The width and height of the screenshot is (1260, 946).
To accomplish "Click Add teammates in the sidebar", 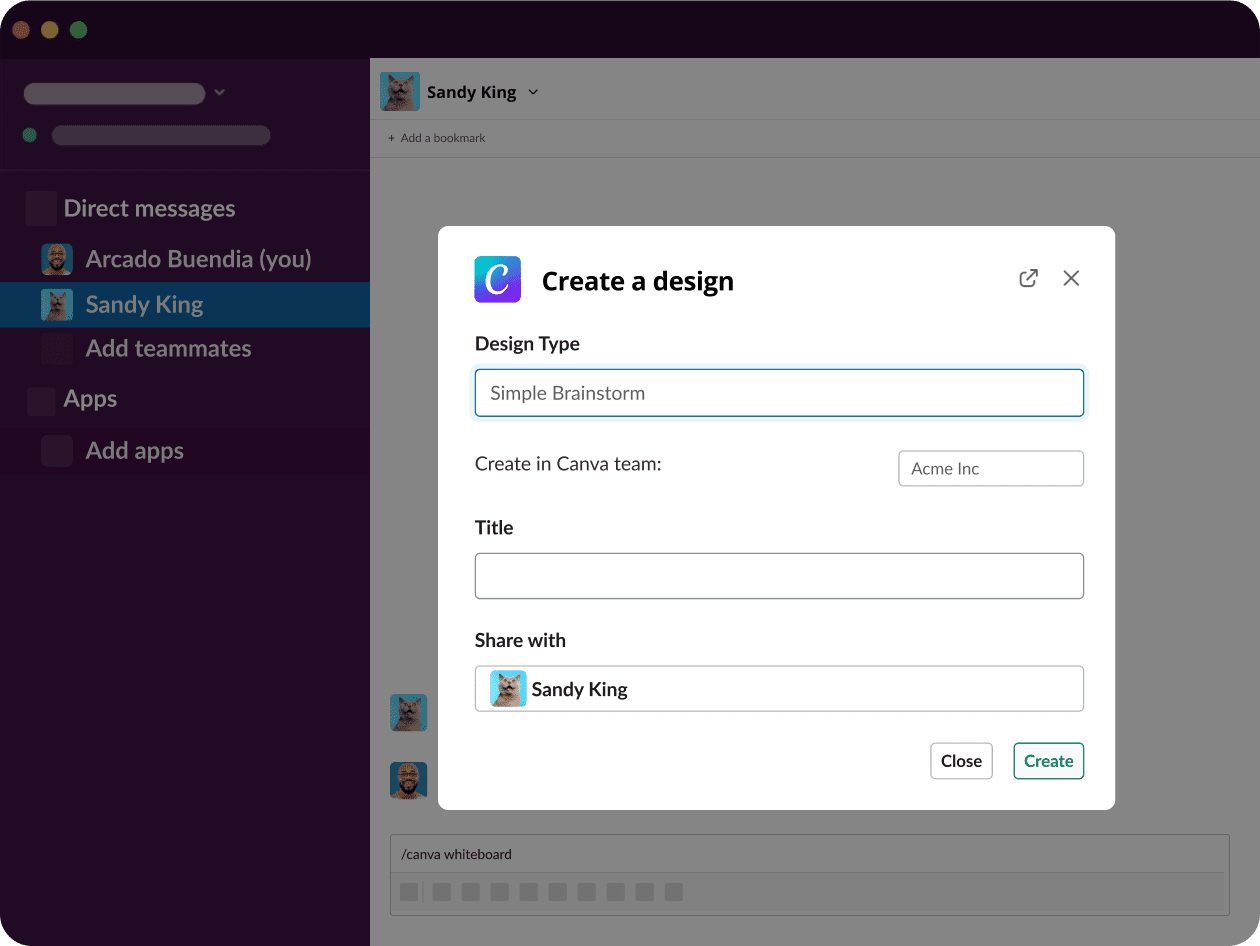I will (168, 348).
